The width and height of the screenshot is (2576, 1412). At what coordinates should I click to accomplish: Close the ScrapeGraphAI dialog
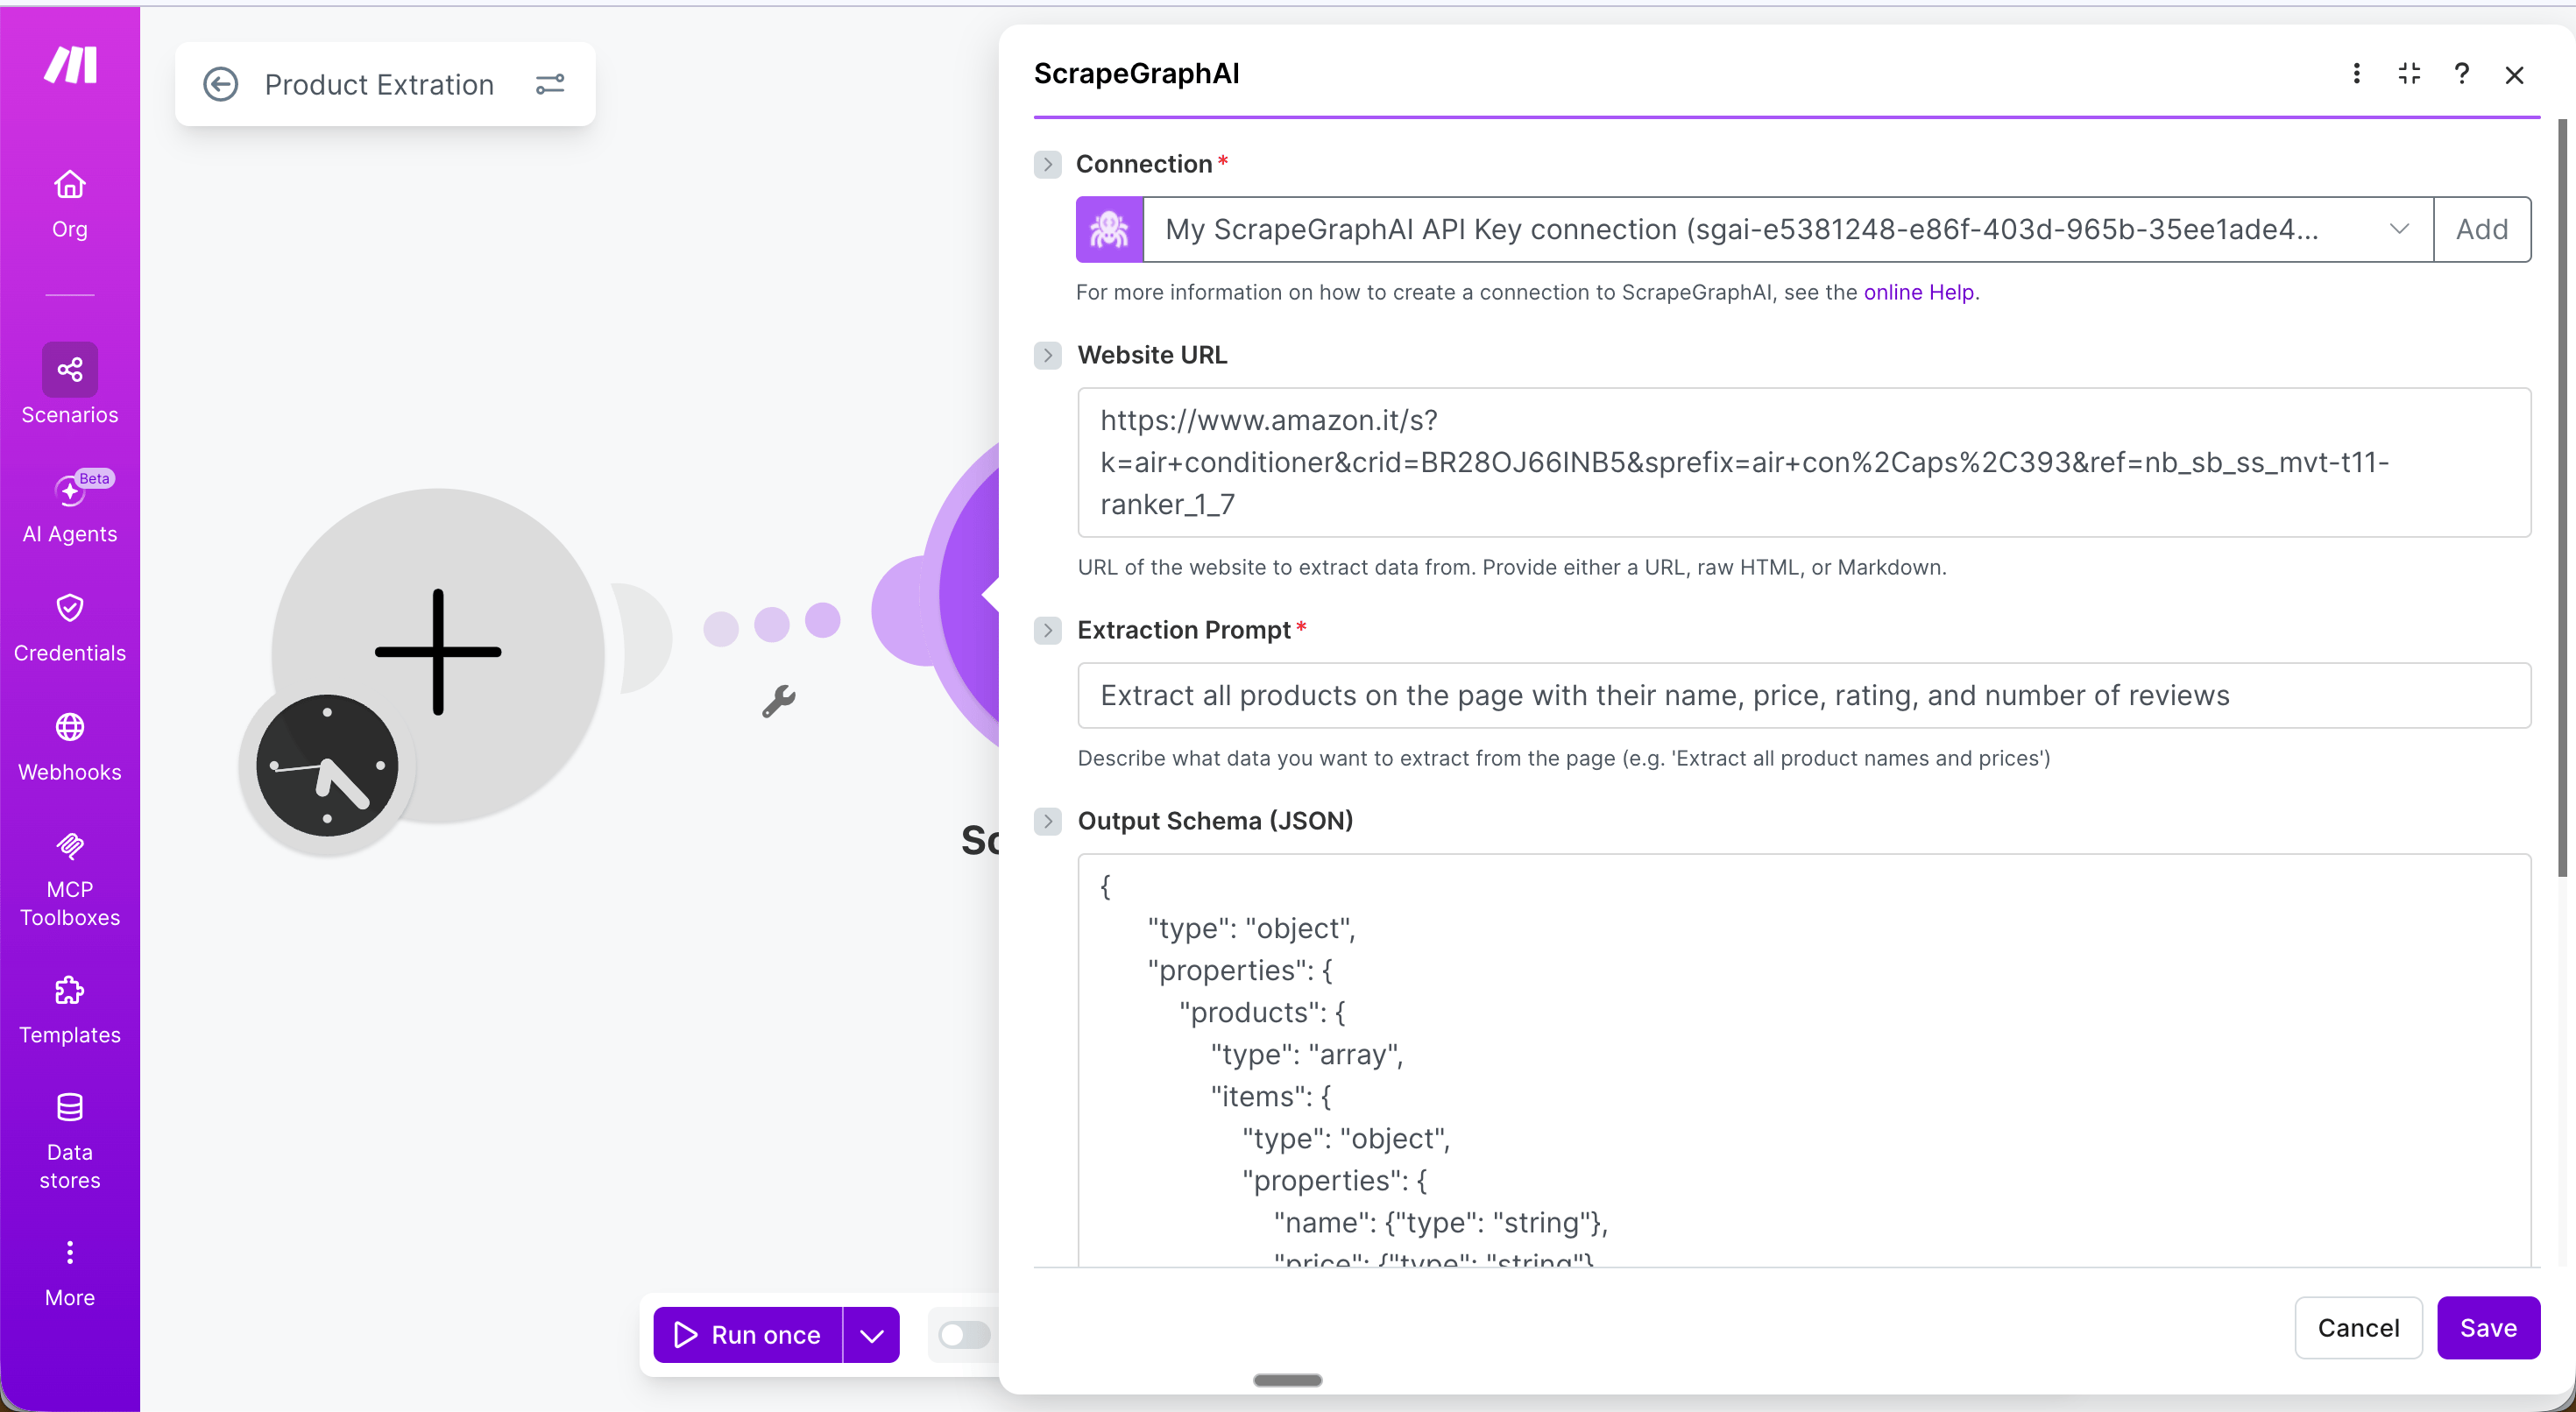click(2514, 75)
